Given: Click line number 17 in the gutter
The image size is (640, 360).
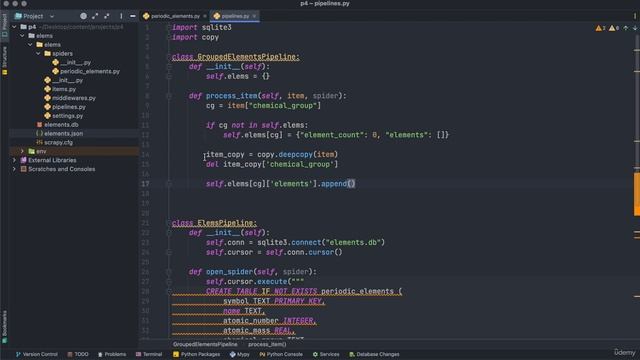Looking at the screenshot, I should click(x=145, y=184).
